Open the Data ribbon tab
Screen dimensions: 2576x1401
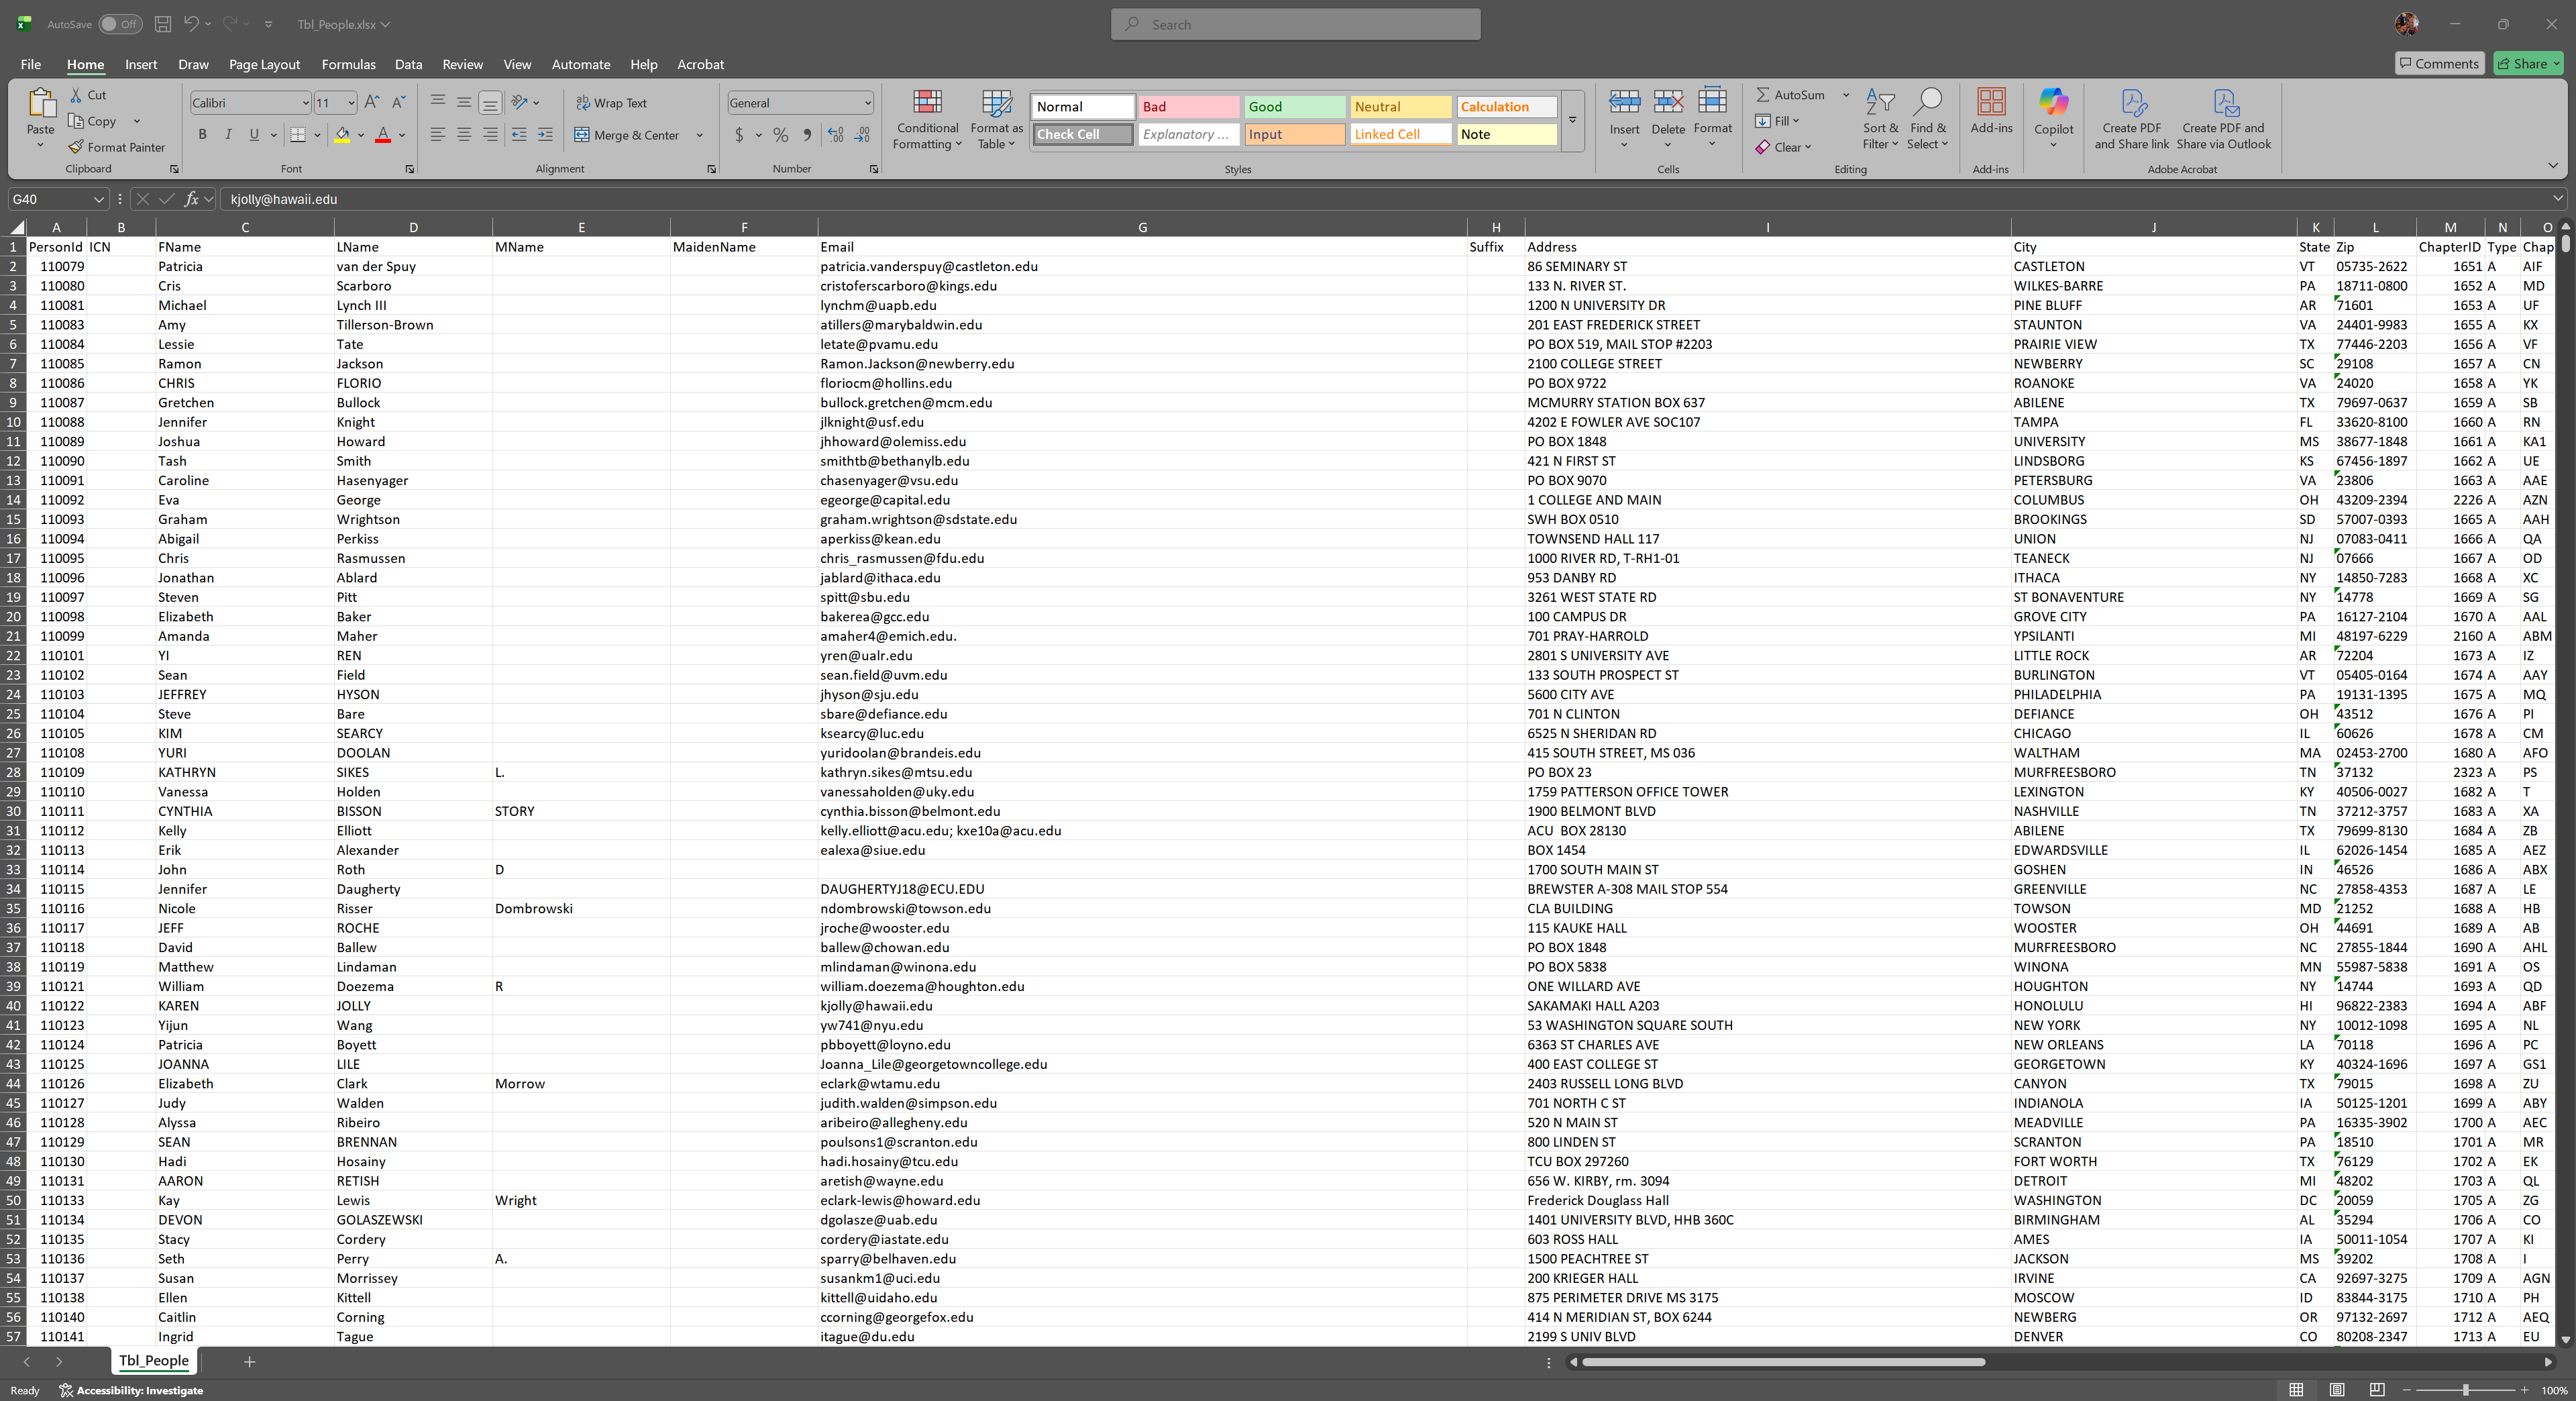tap(408, 64)
